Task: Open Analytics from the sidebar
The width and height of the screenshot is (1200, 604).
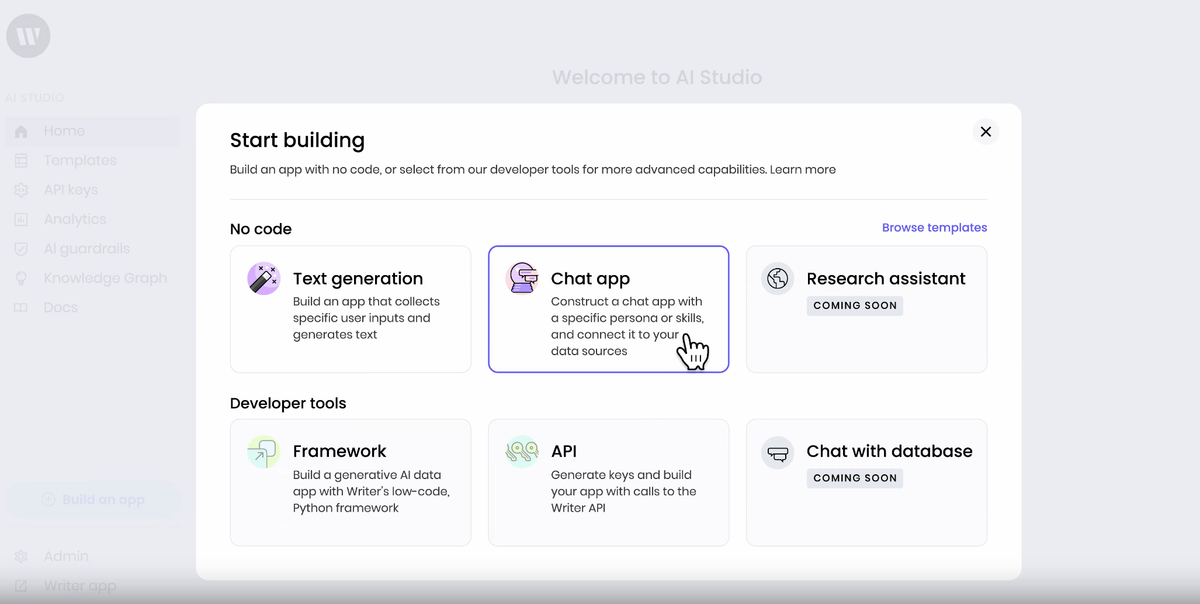Action: point(74,219)
